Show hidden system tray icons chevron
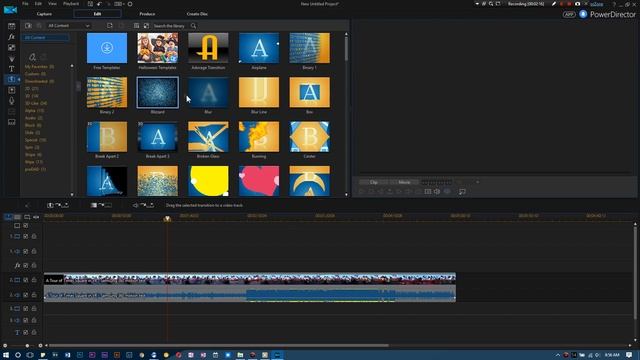The width and height of the screenshot is (640, 360). click(x=557, y=355)
